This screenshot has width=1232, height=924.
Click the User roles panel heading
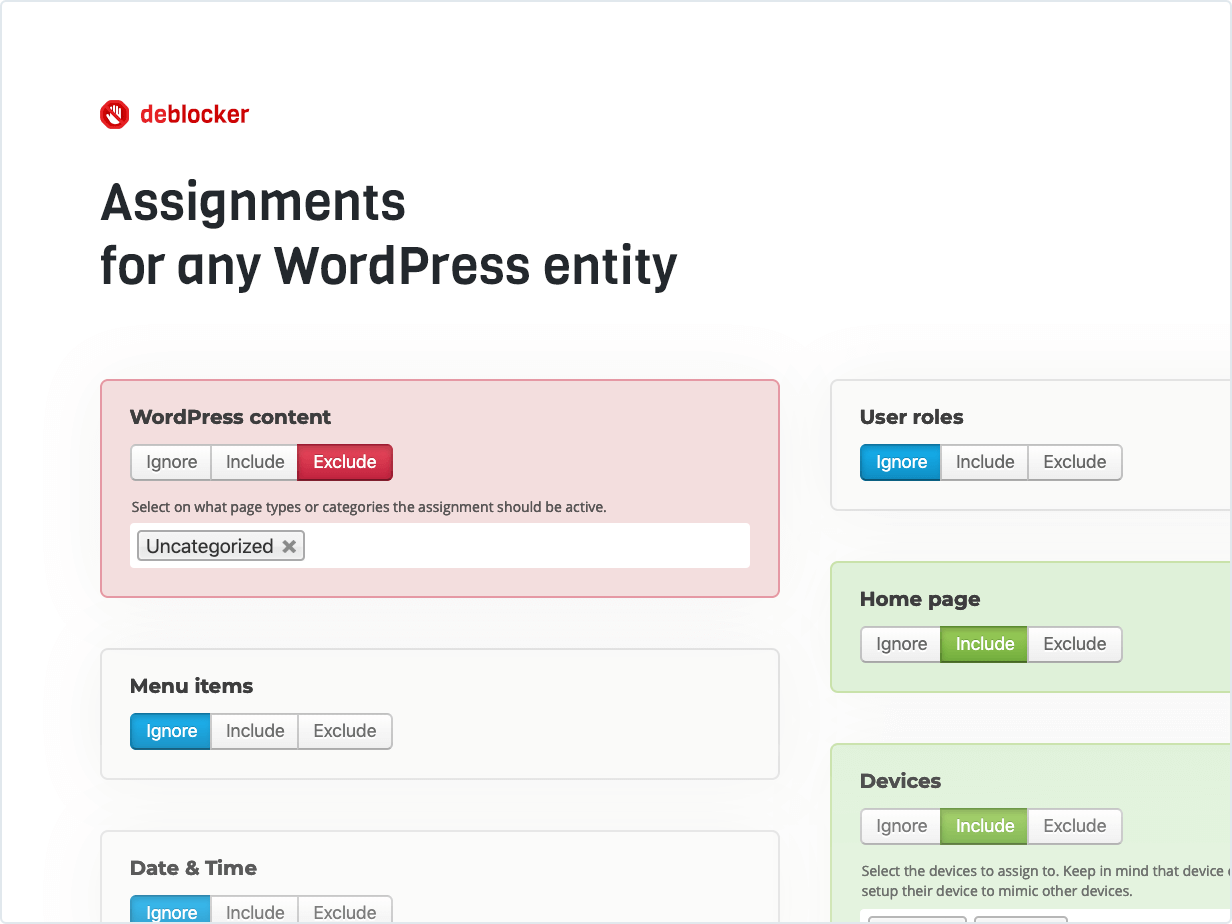912,417
